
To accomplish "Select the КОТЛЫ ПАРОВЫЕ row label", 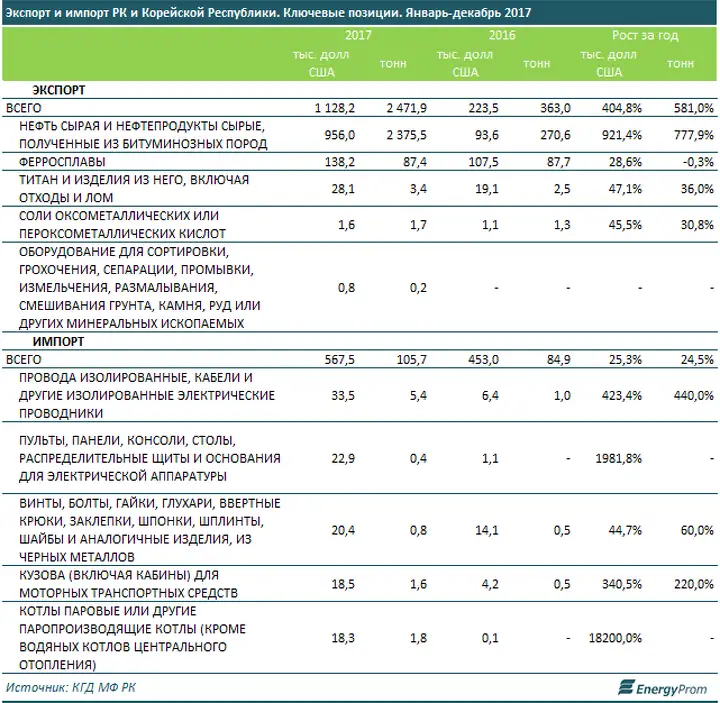I will (x=132, y=638).
